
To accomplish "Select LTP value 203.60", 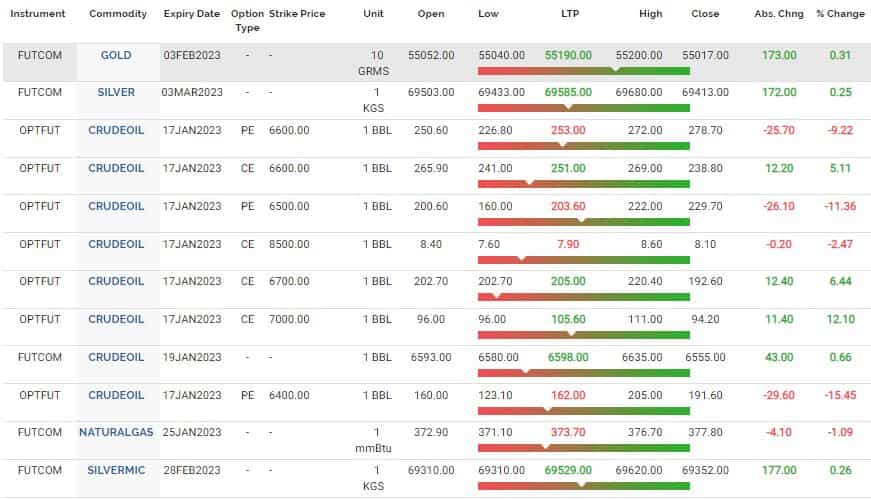I will pyautogui.click(x=568, y=206).
